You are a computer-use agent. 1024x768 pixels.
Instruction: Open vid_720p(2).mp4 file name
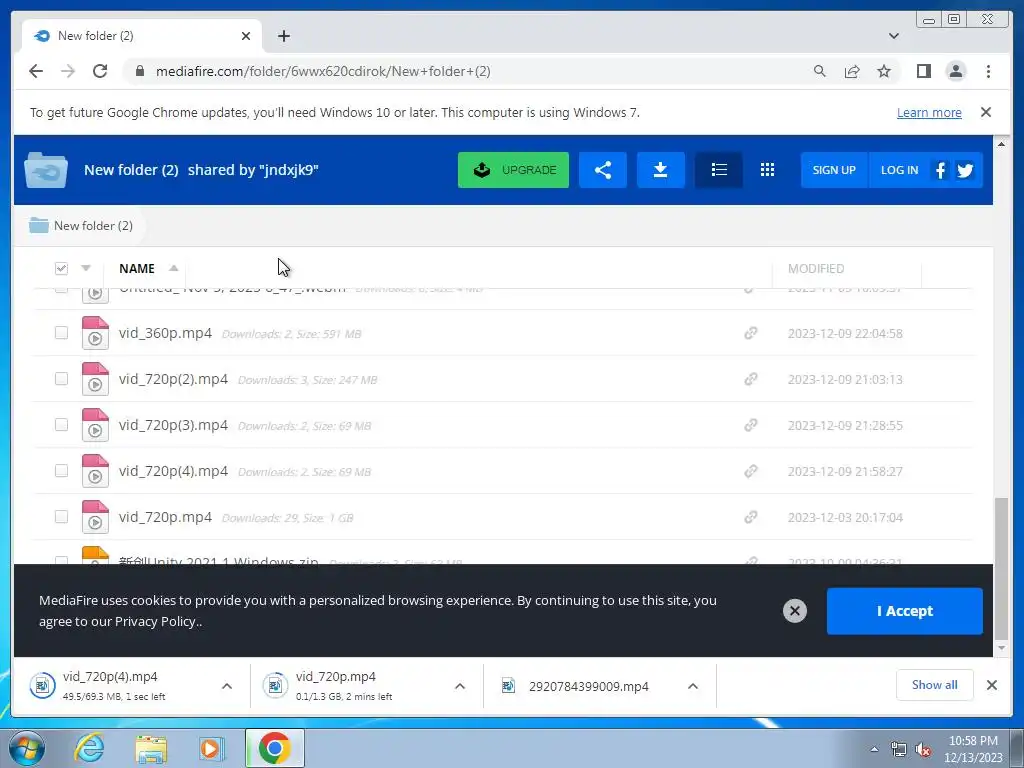point(173,379)
